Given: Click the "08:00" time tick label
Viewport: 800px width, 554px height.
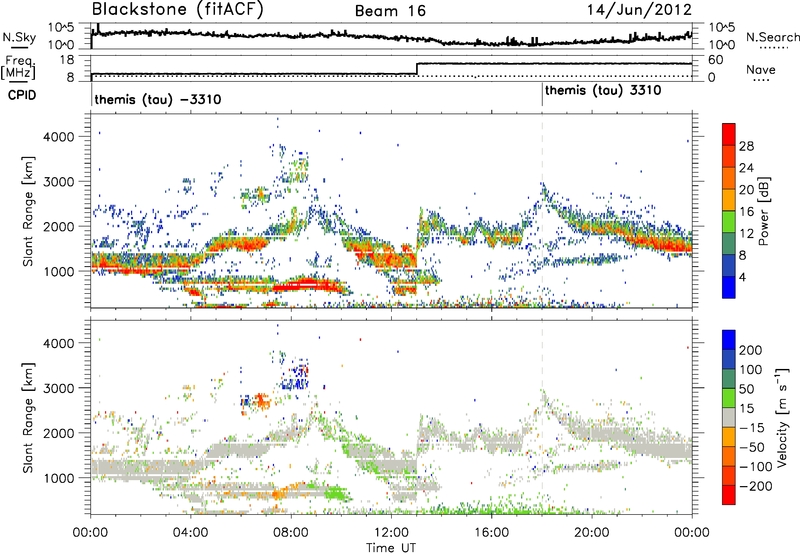Looking at the screenshot, I should (x=291, y=533).
